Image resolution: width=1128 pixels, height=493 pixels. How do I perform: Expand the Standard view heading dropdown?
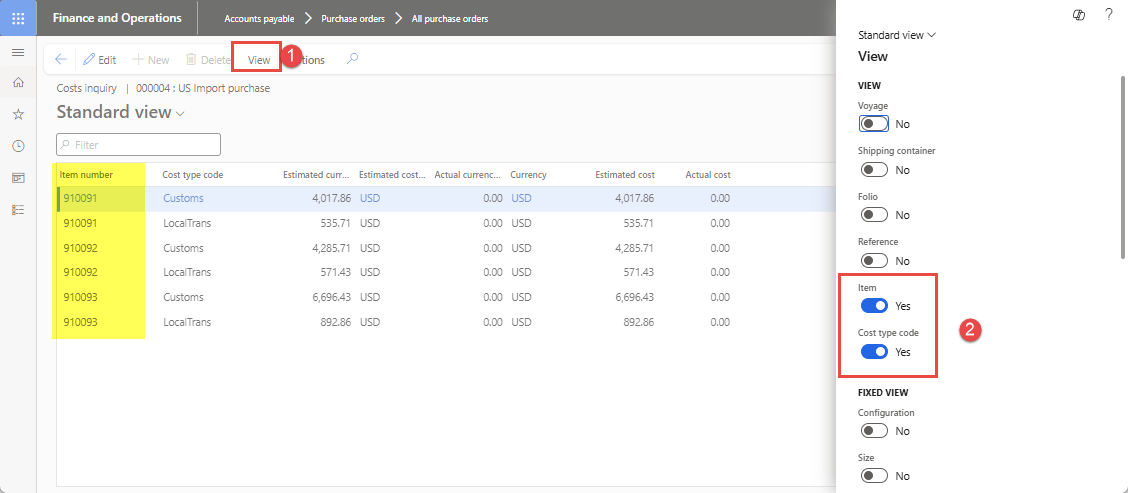tap(121, 113)
